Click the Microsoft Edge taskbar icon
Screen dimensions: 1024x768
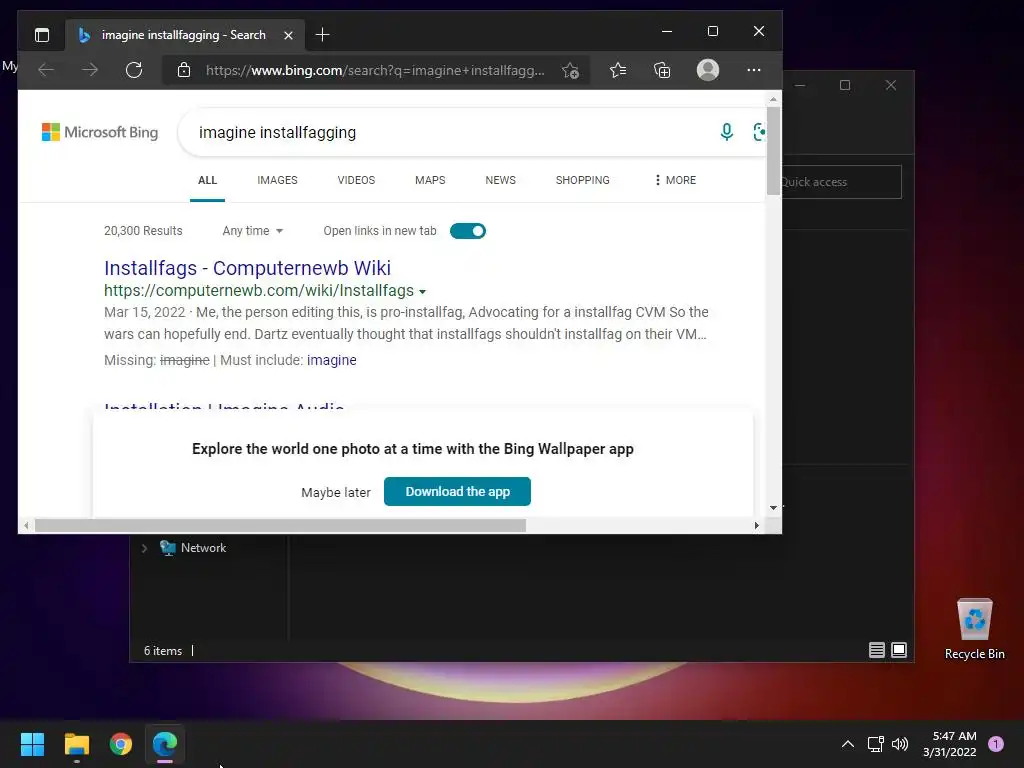165,744
